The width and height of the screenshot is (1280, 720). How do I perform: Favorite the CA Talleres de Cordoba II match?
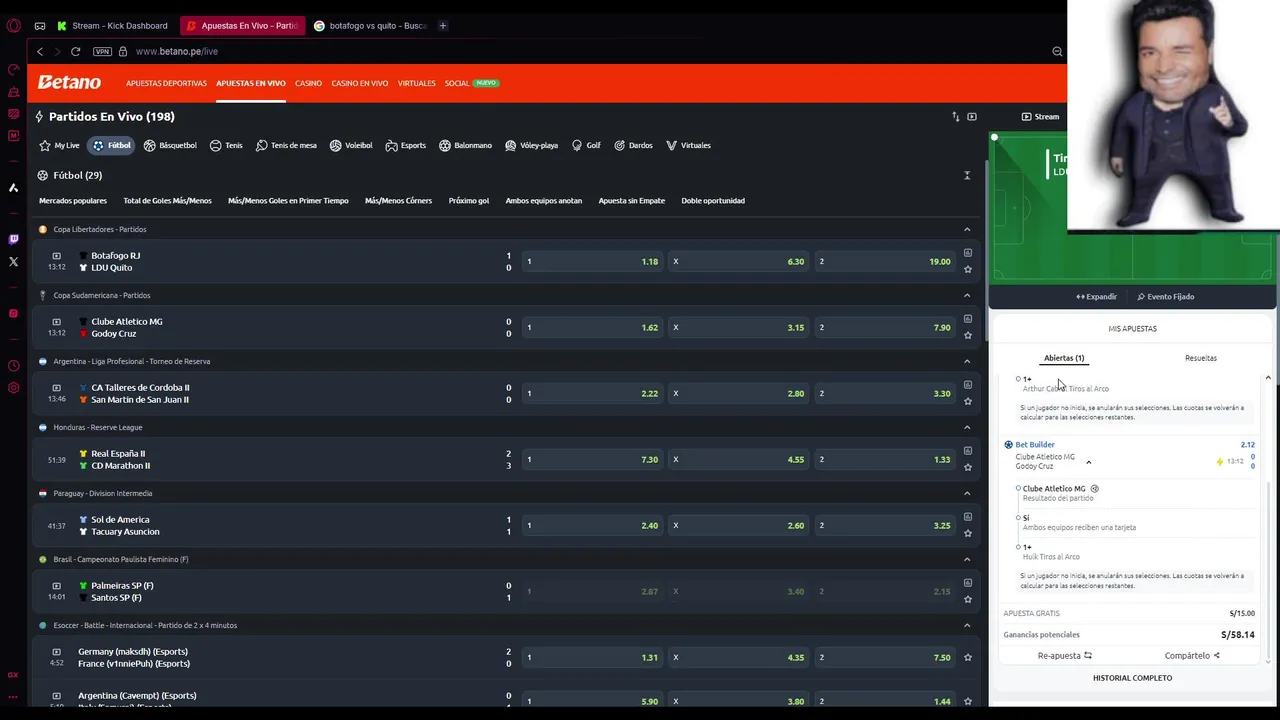coord(967,401)
